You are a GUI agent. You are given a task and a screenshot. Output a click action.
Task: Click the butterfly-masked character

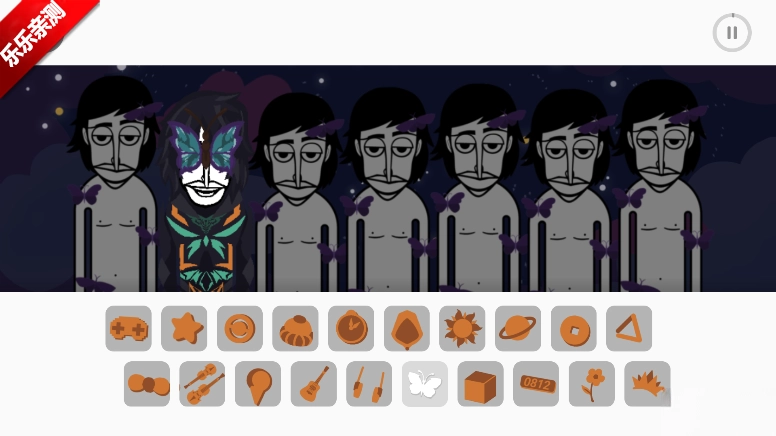click(206, 193)
